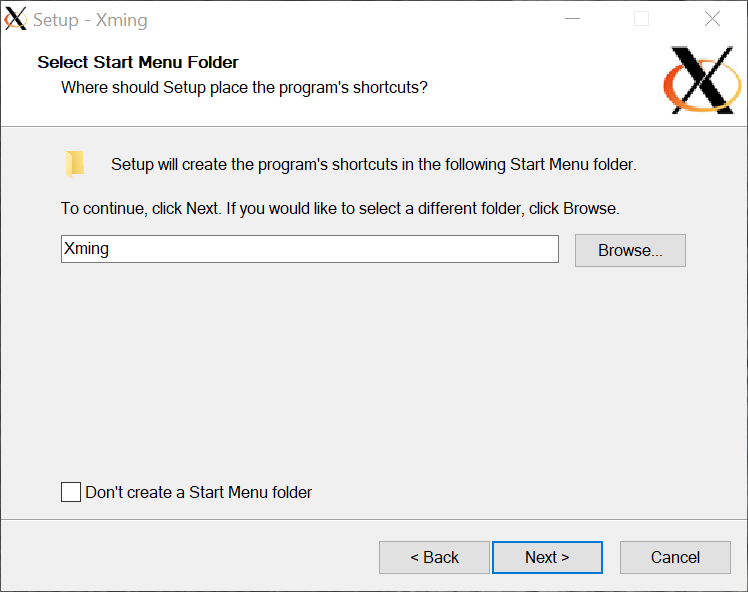Click the Xming icon in title bar
This screenshot has height=592, width=748.
pos(15,19)
